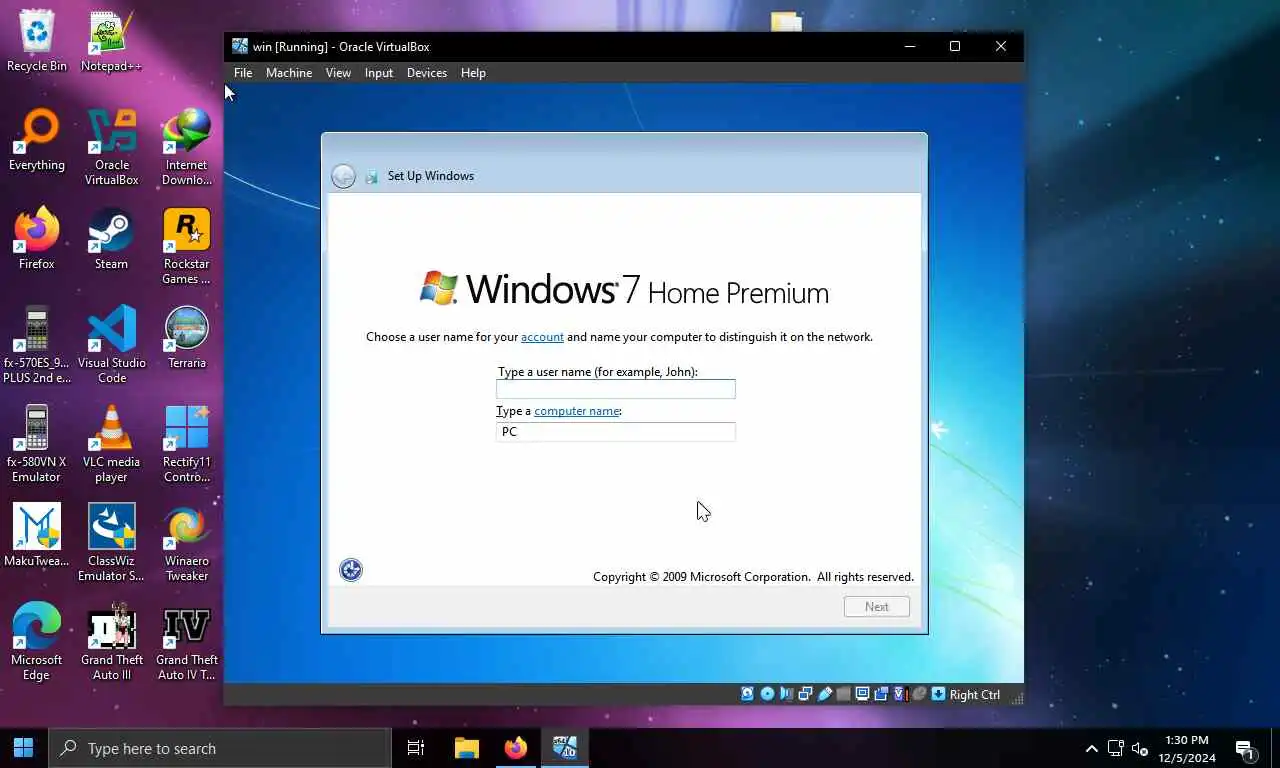Click the Windows Start button on host taskbar
Viewport: 1280px width, 768px height.
[24, 748]
